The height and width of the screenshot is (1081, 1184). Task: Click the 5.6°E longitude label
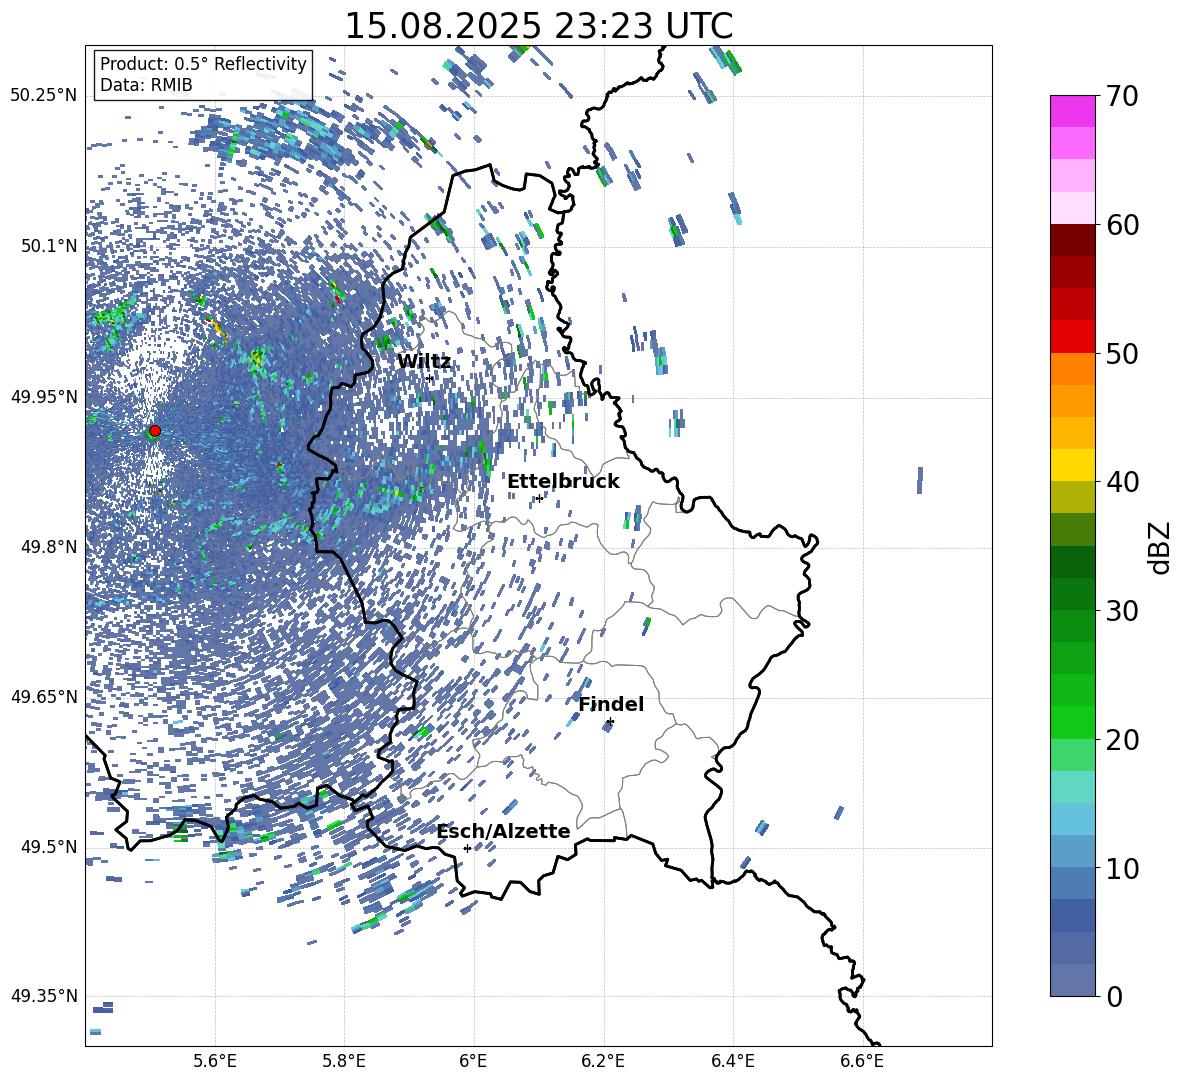[x=215, y=1061]
